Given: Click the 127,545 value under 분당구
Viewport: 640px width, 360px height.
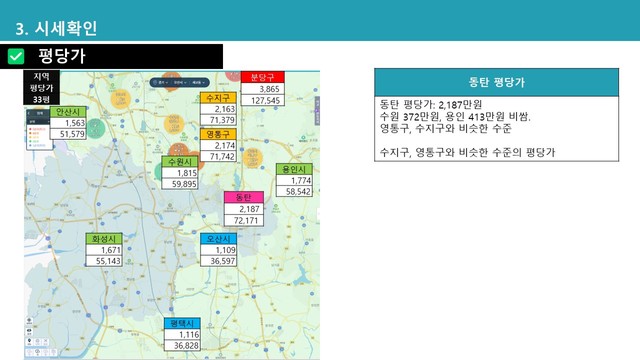Looking at the screenshot, I should point(262,100).
